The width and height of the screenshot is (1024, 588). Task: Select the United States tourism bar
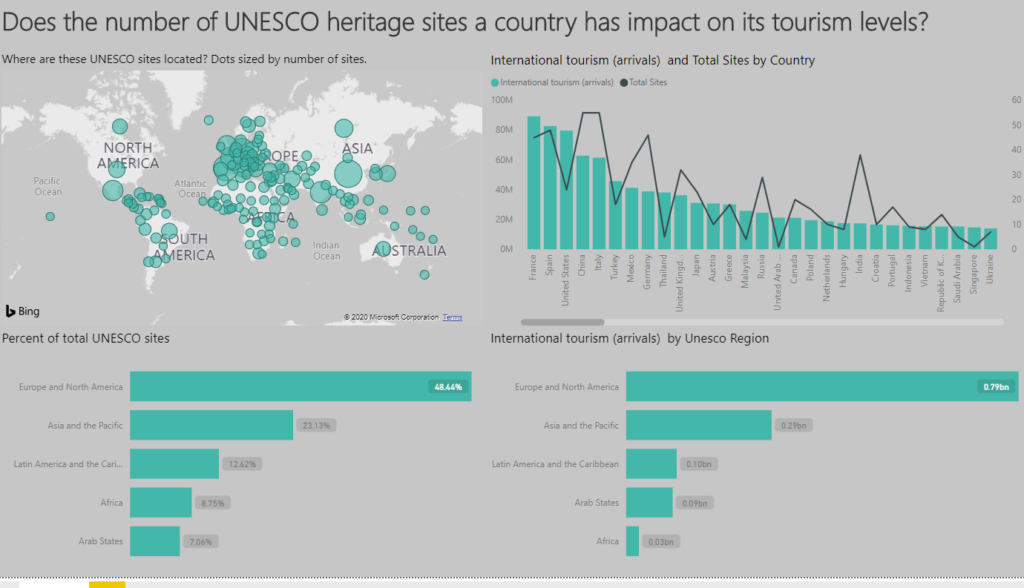click(x=566, y=189)
